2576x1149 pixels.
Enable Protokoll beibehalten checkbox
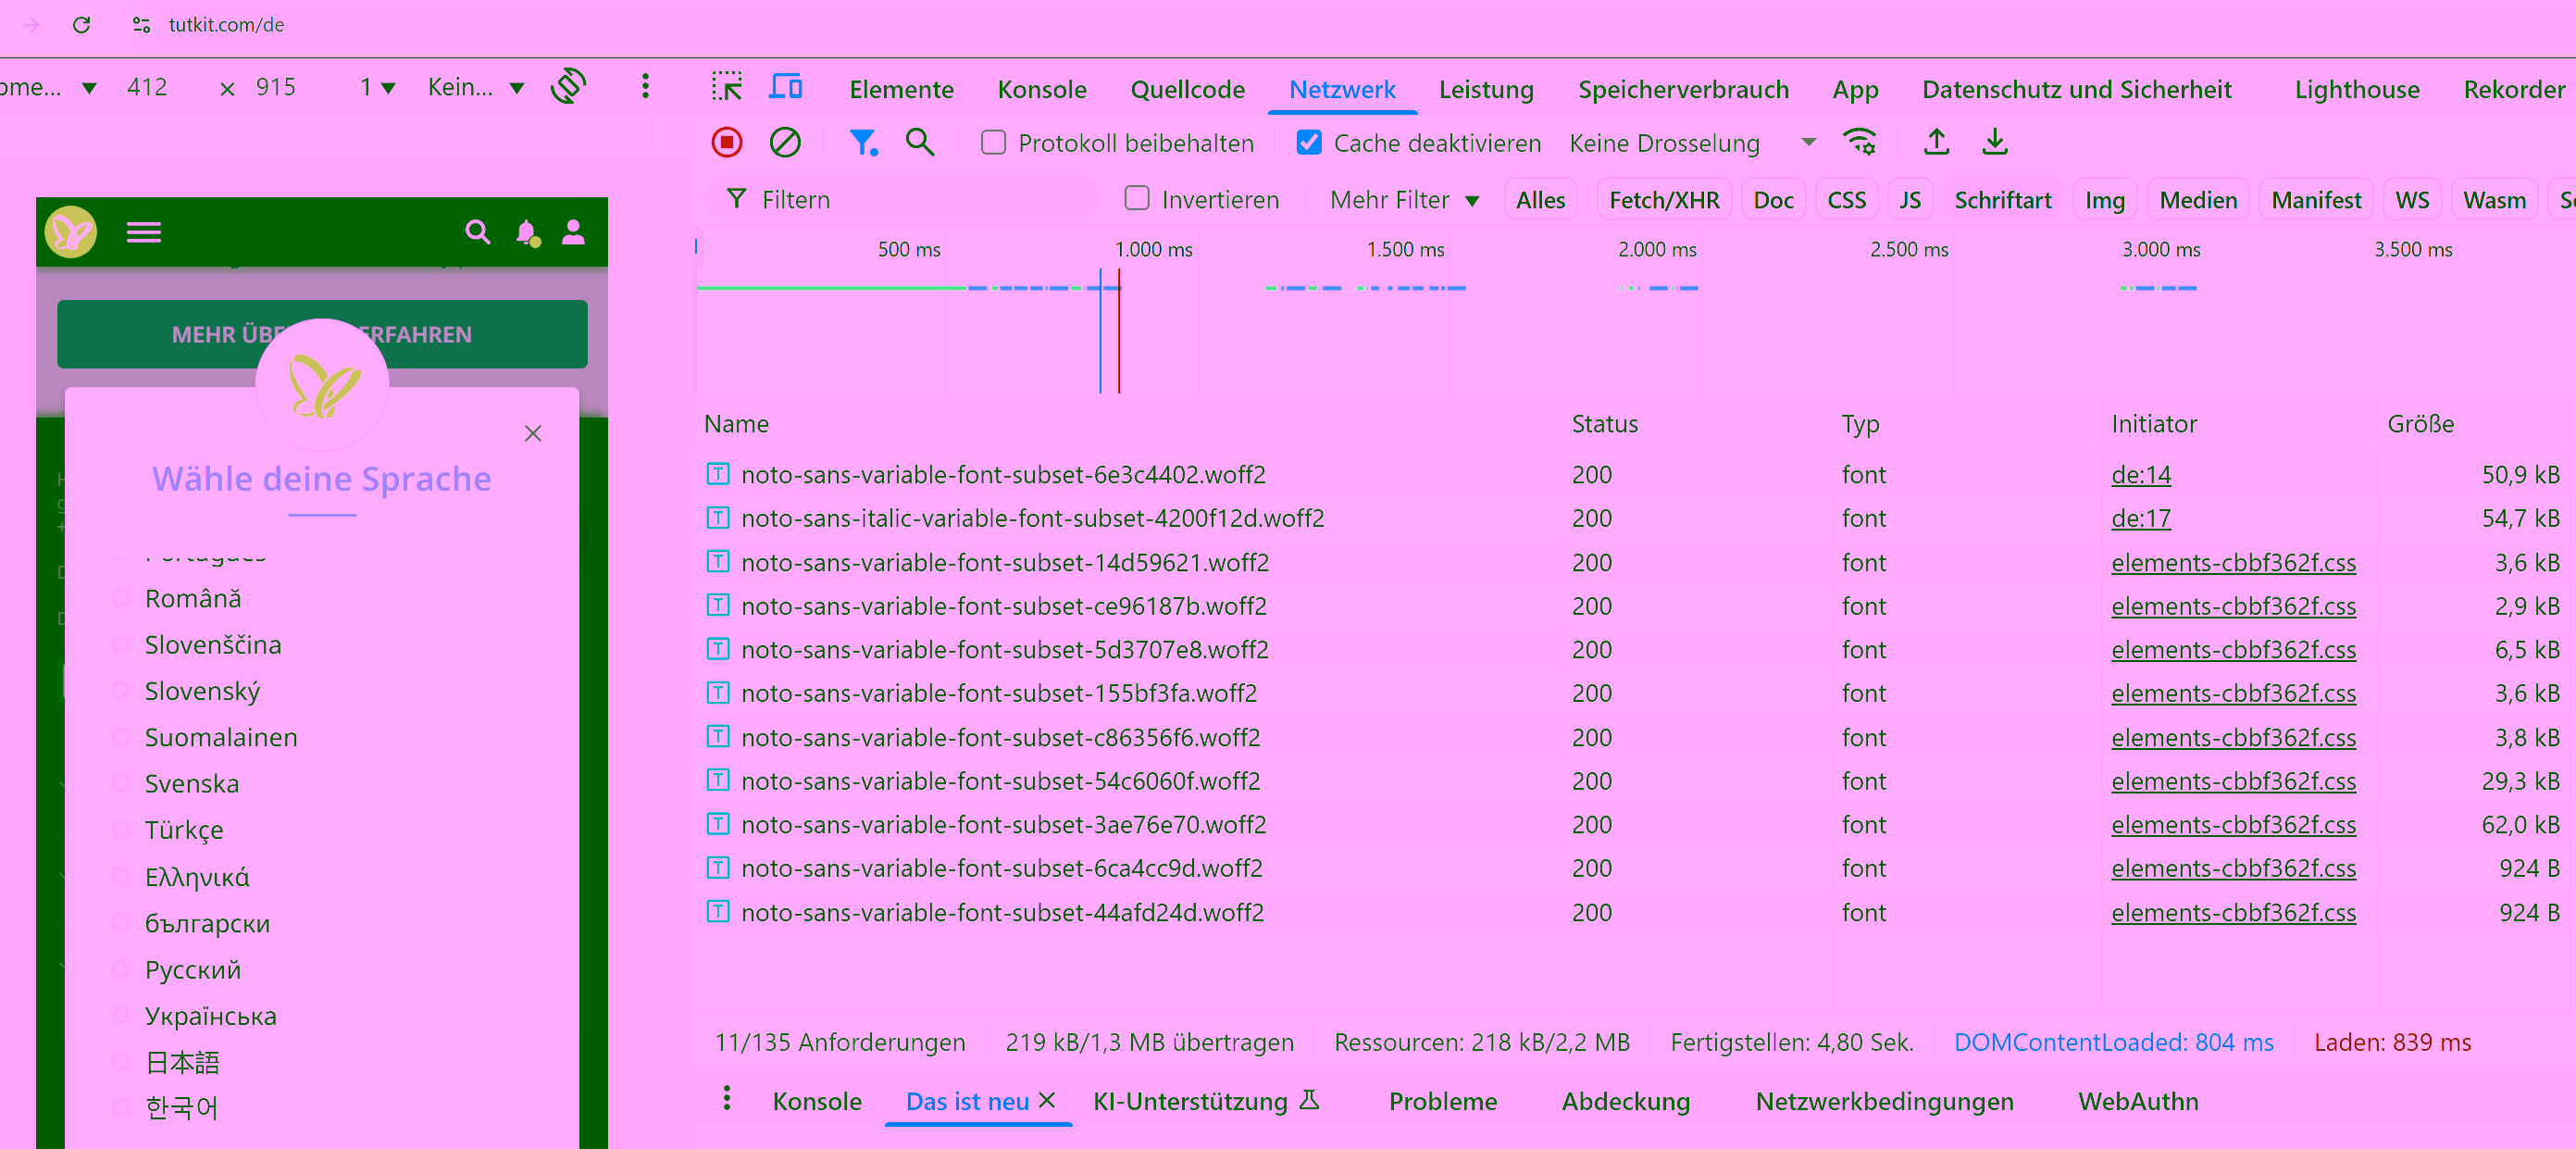pos(993,142)
